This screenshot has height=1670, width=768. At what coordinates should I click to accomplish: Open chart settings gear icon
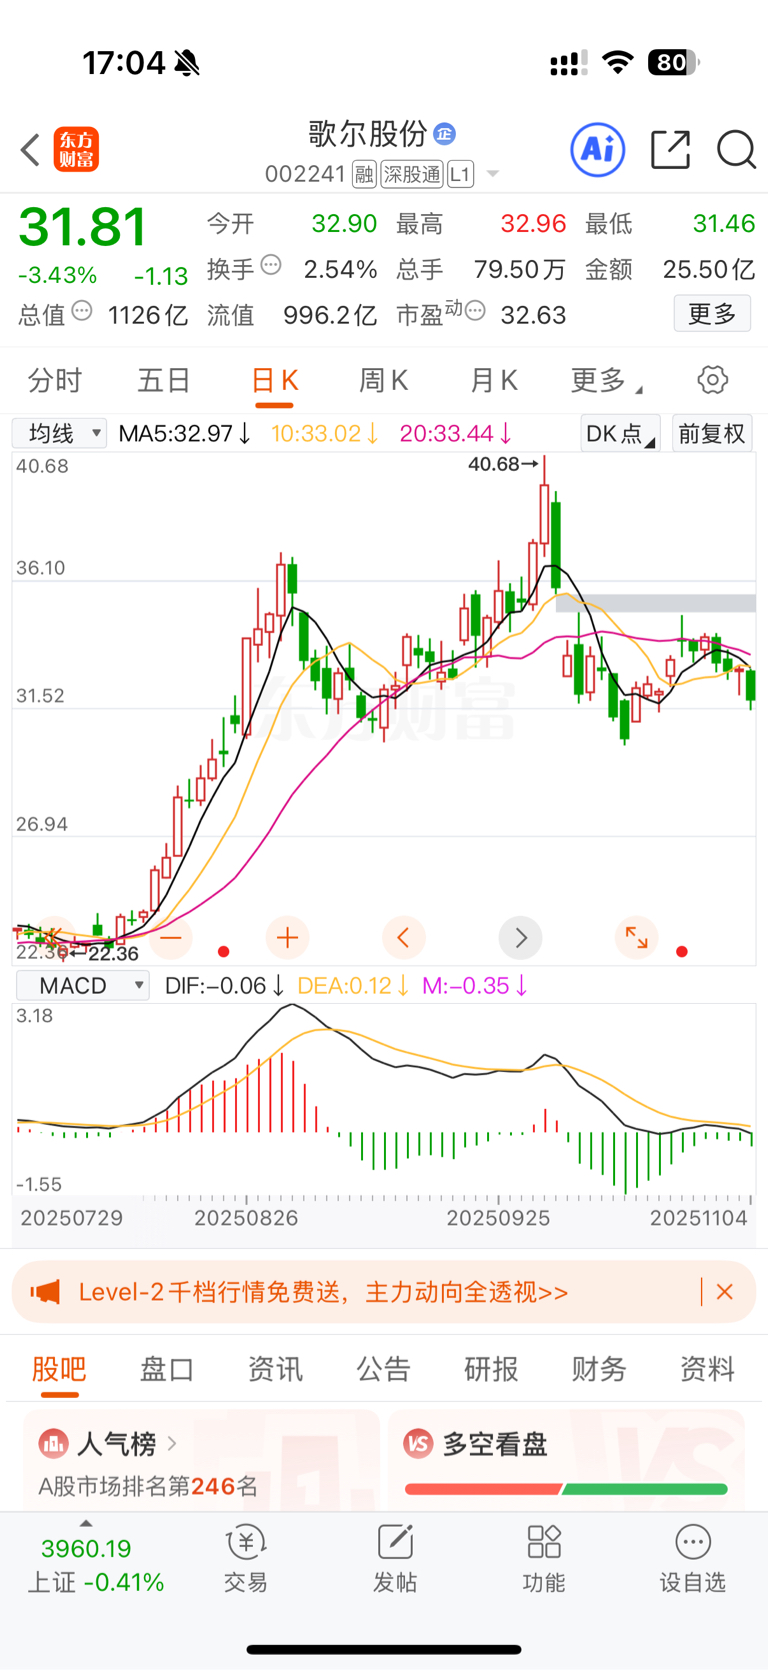pos(712,380)
